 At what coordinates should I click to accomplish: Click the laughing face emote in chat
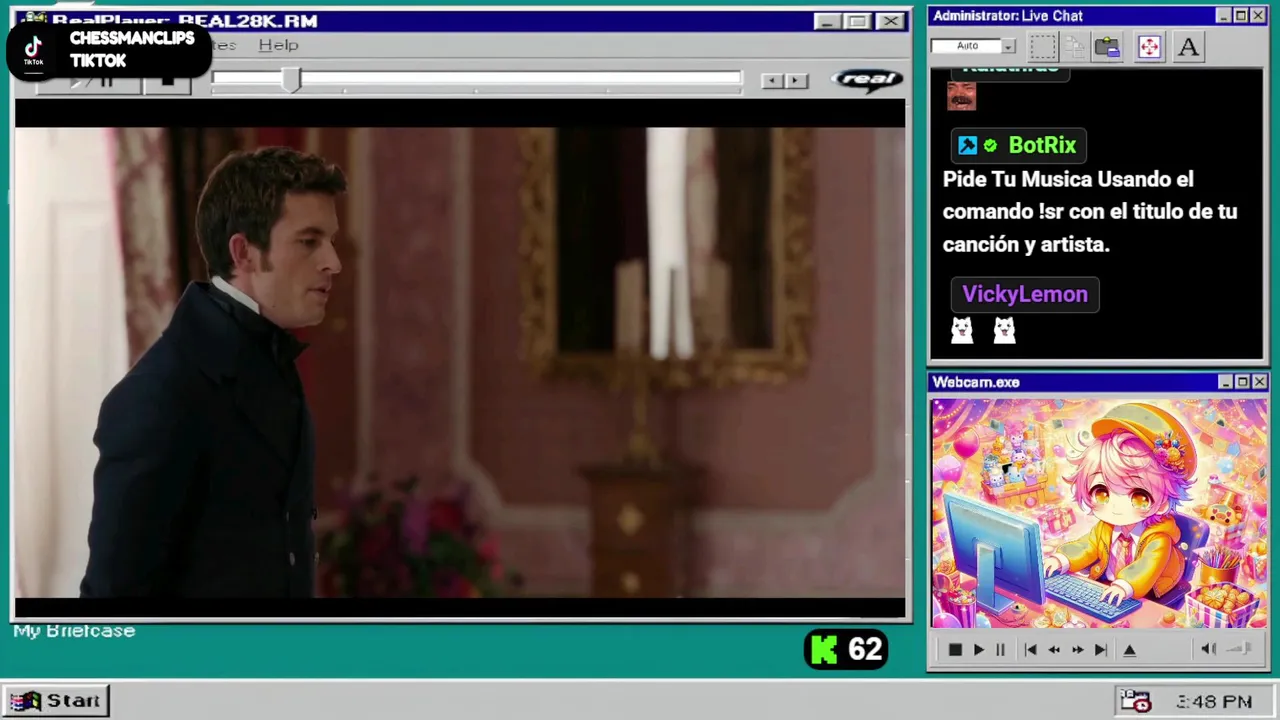(x=961, y=96)
